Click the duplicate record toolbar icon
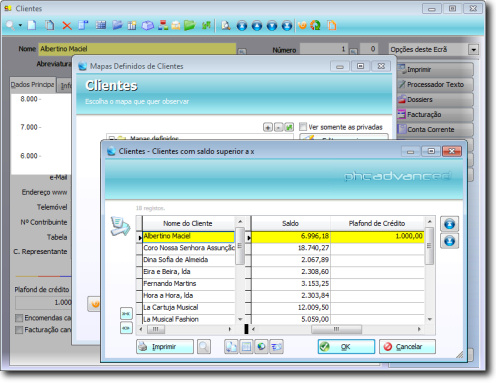 pos(50,25)
